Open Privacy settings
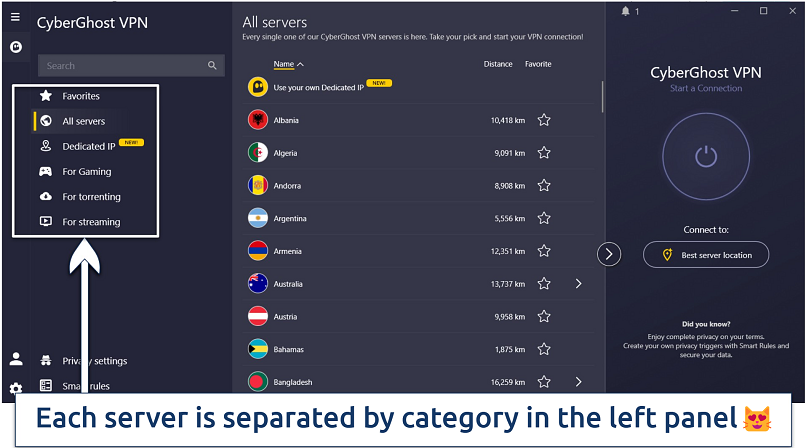The height and width of the screenshot is (448, 806). (x=95, y=361)
